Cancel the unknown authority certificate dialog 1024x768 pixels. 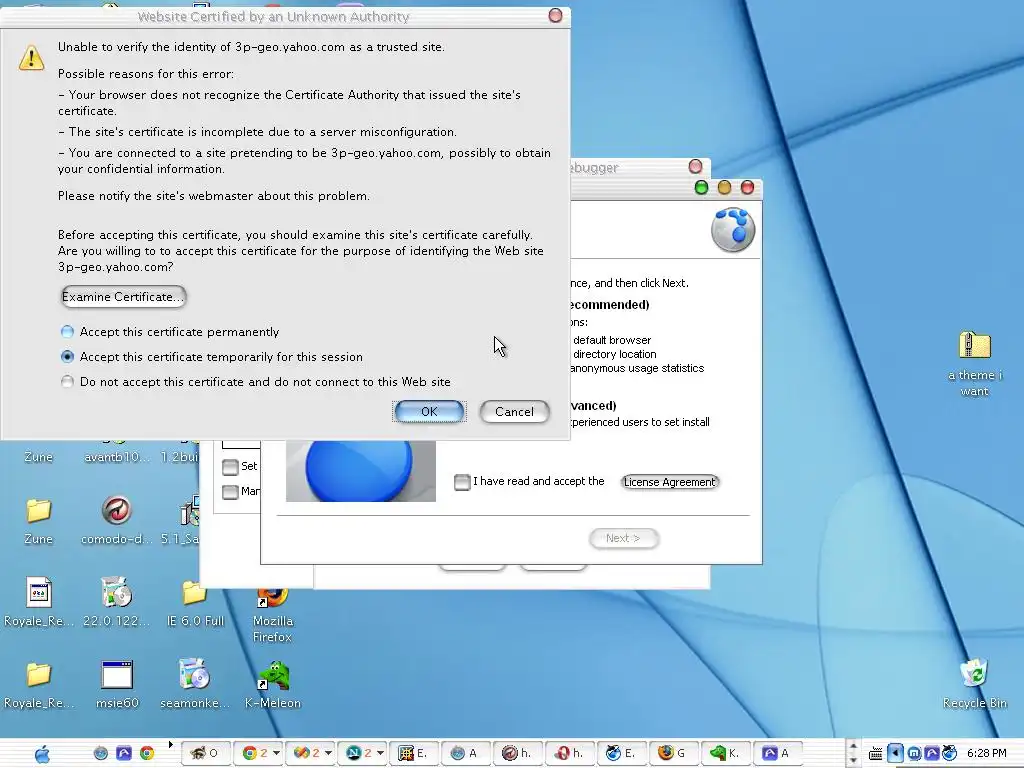pyautogui.click(x=514, y=411)
